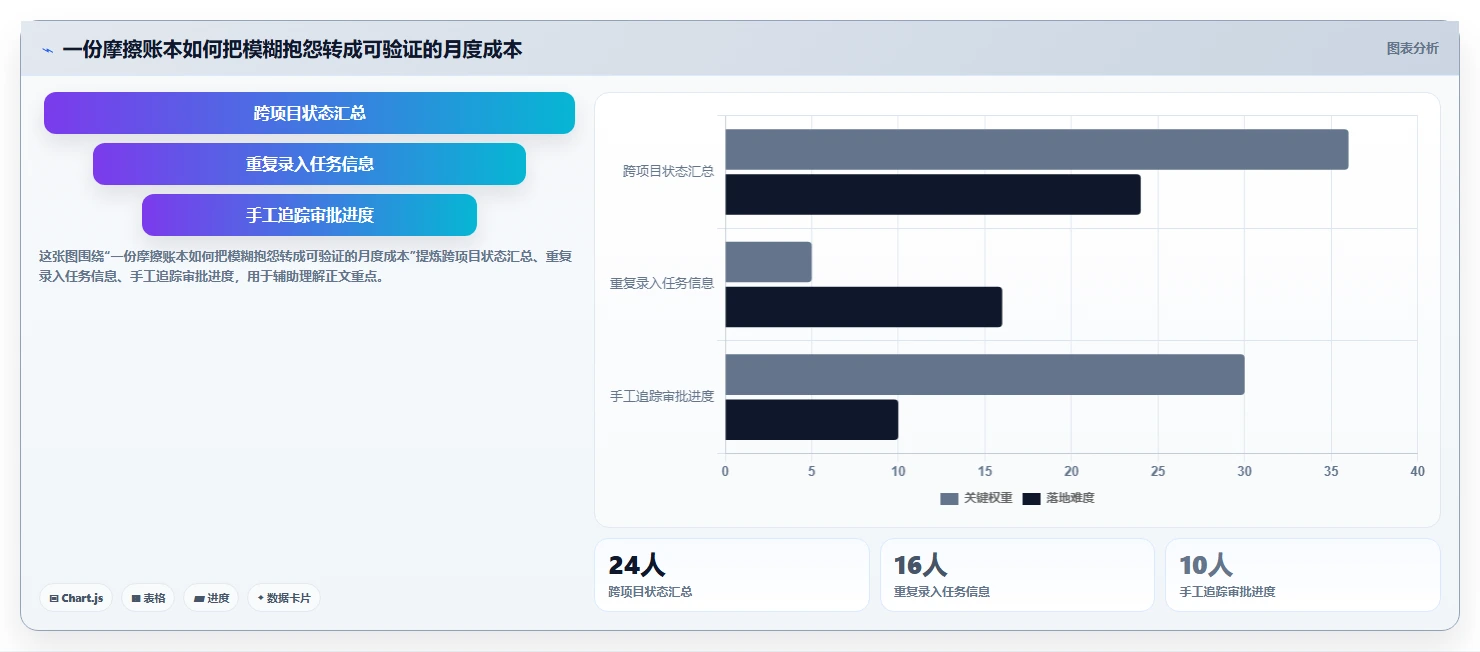Click the chart axis label 手工追踪审批进度
The width and height of the screenshot is (1480, 652).
[662, 396]
